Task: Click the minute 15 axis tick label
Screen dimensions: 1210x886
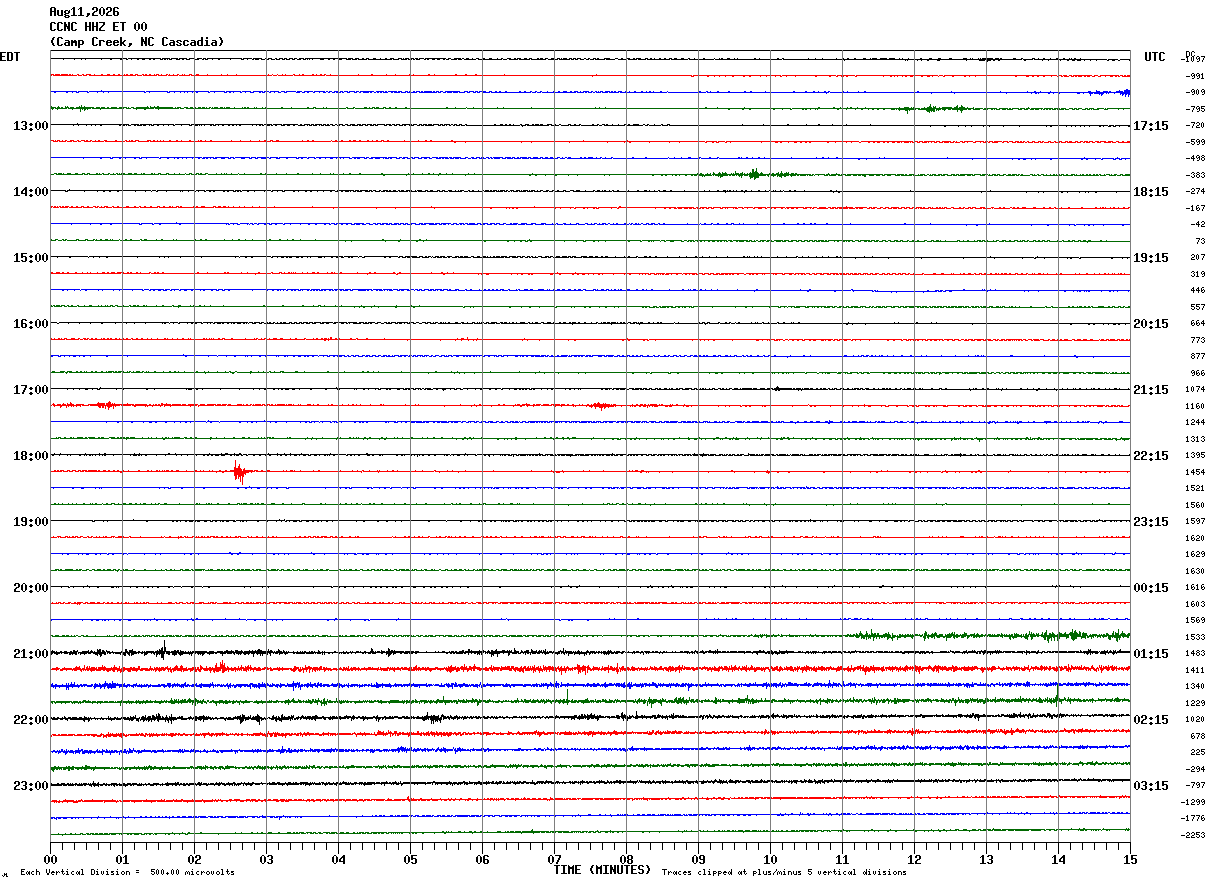Action: point(1130,860)
